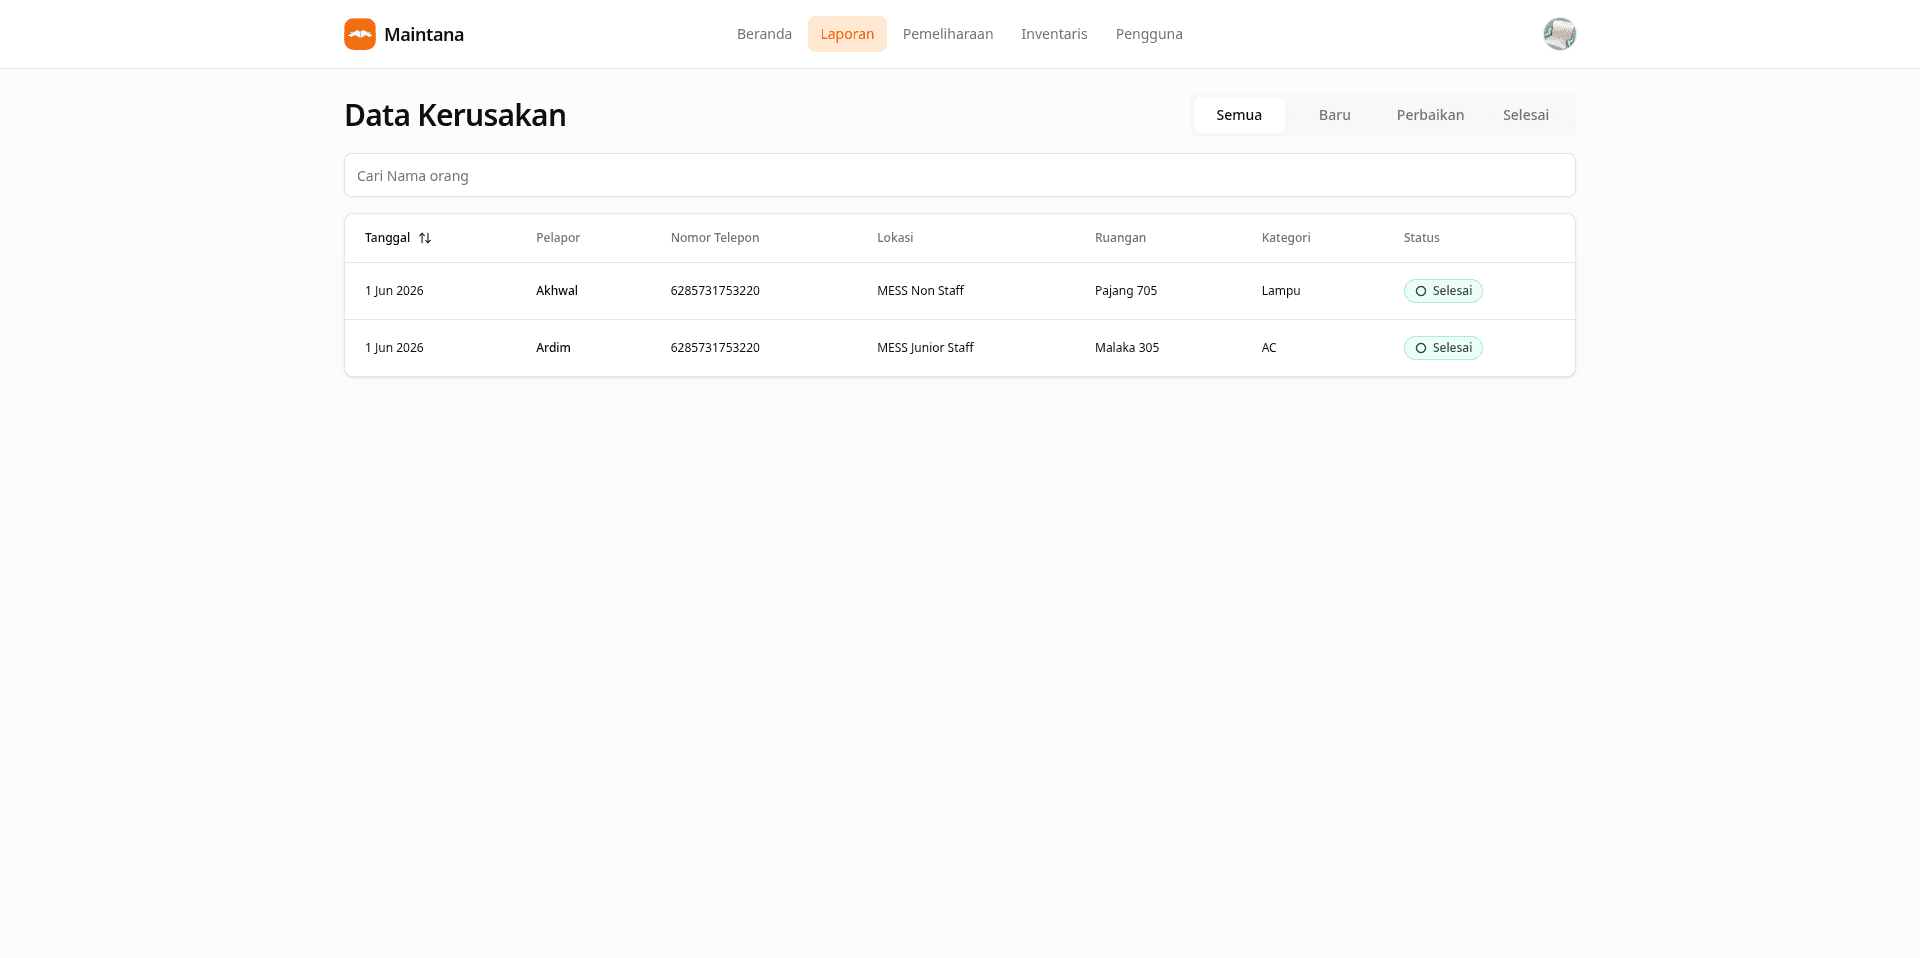Viewport: 1920px width, 958px height.
Task: Select the Semua filter tab
Action: (1239, 115)
